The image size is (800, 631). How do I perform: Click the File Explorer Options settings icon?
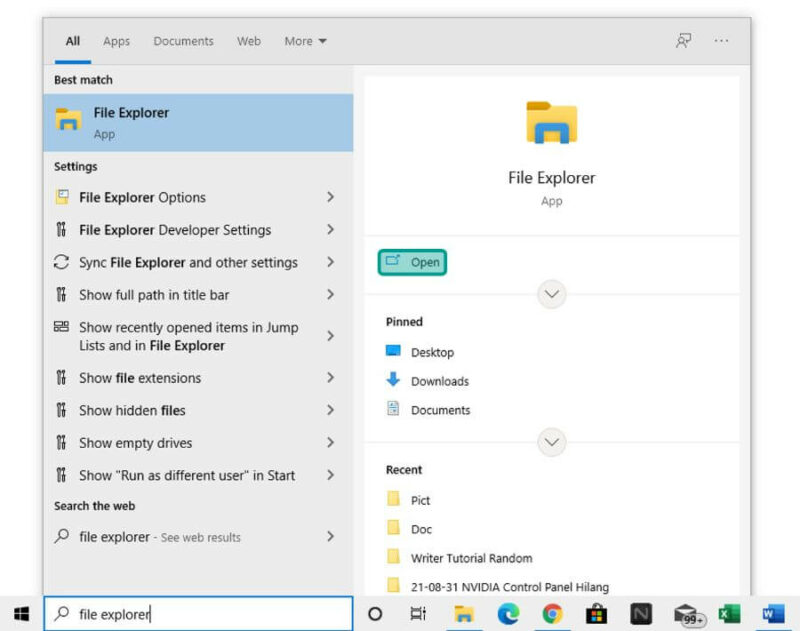[62, 197]
